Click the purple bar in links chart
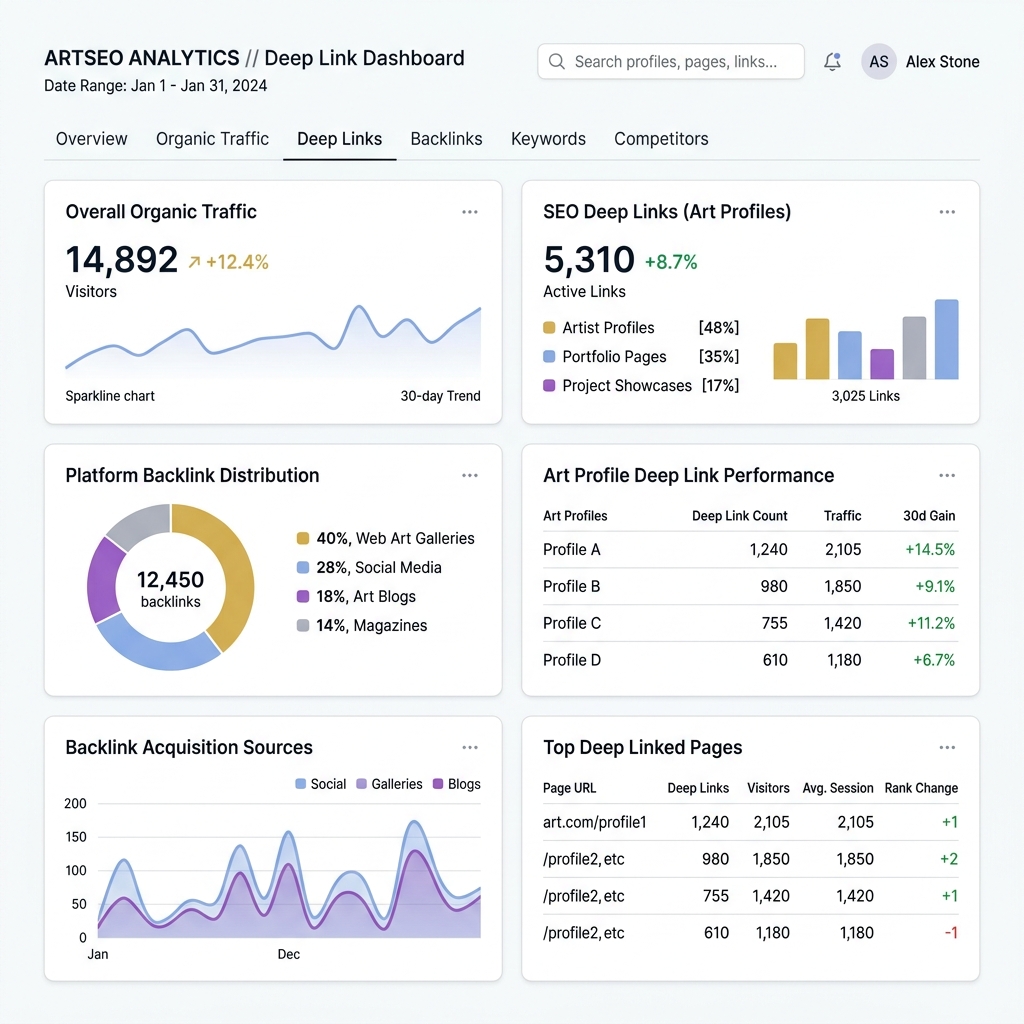 tap(882, 364)
